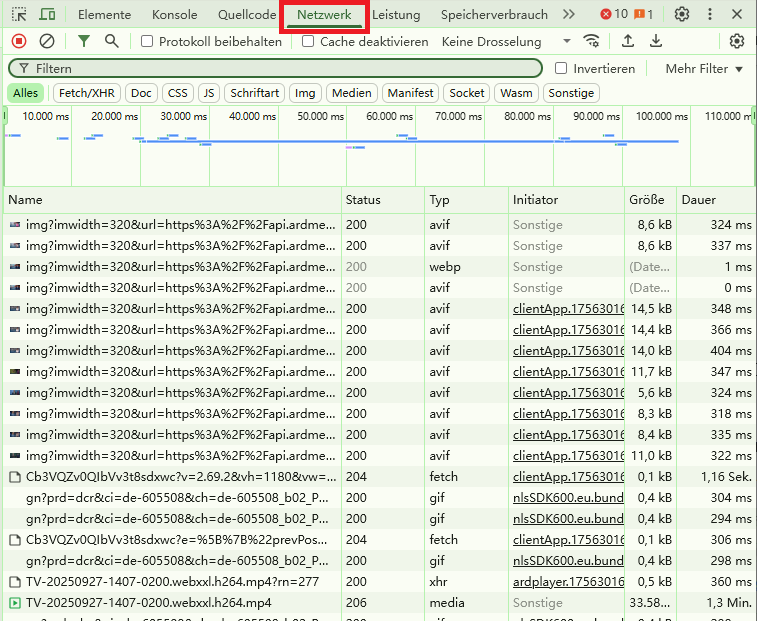
Task: Click the Filtern text input field
Action: (280, 69)
